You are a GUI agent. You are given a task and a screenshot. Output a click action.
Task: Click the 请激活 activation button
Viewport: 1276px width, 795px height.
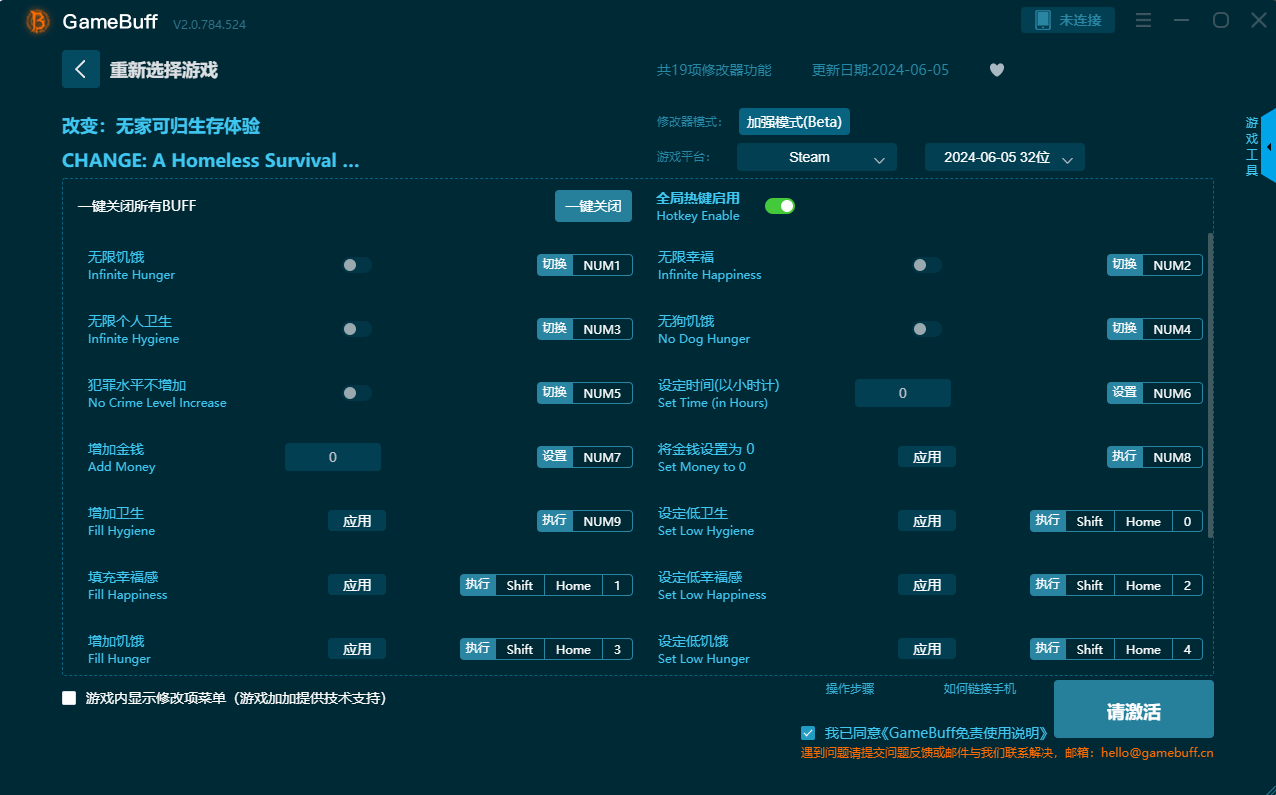1134,709
